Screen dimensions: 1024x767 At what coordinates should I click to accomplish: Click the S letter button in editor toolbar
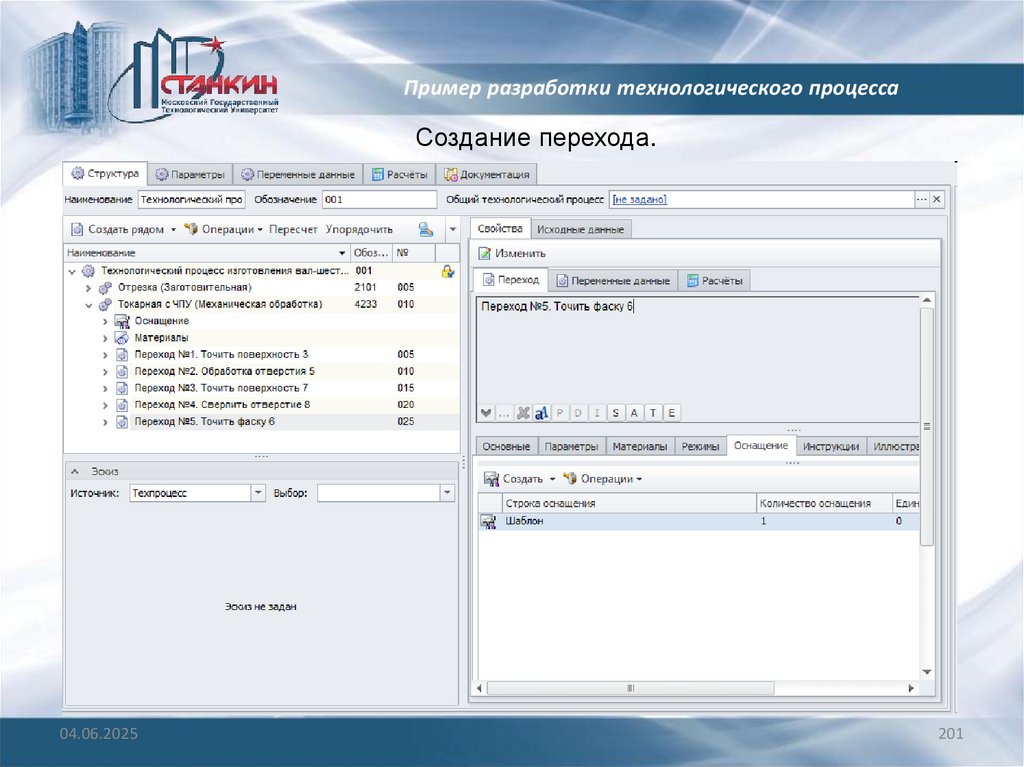pyautogui.click(x=615, y=413)
